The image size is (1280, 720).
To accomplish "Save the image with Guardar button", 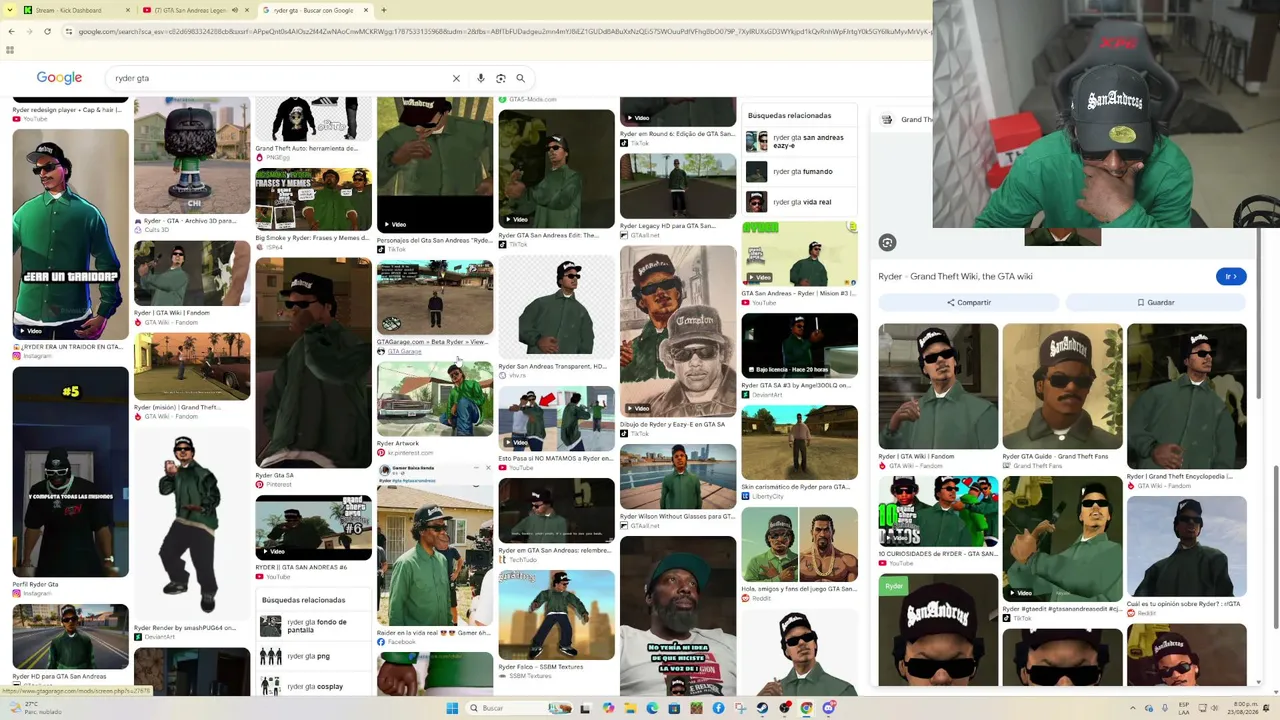I will click(x=1156, y=302).
